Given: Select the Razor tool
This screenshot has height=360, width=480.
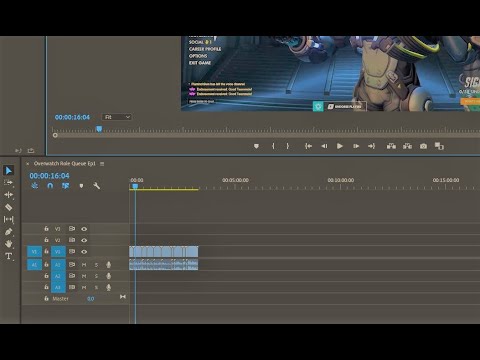Looking at the screenshot, I should (9, 207).
